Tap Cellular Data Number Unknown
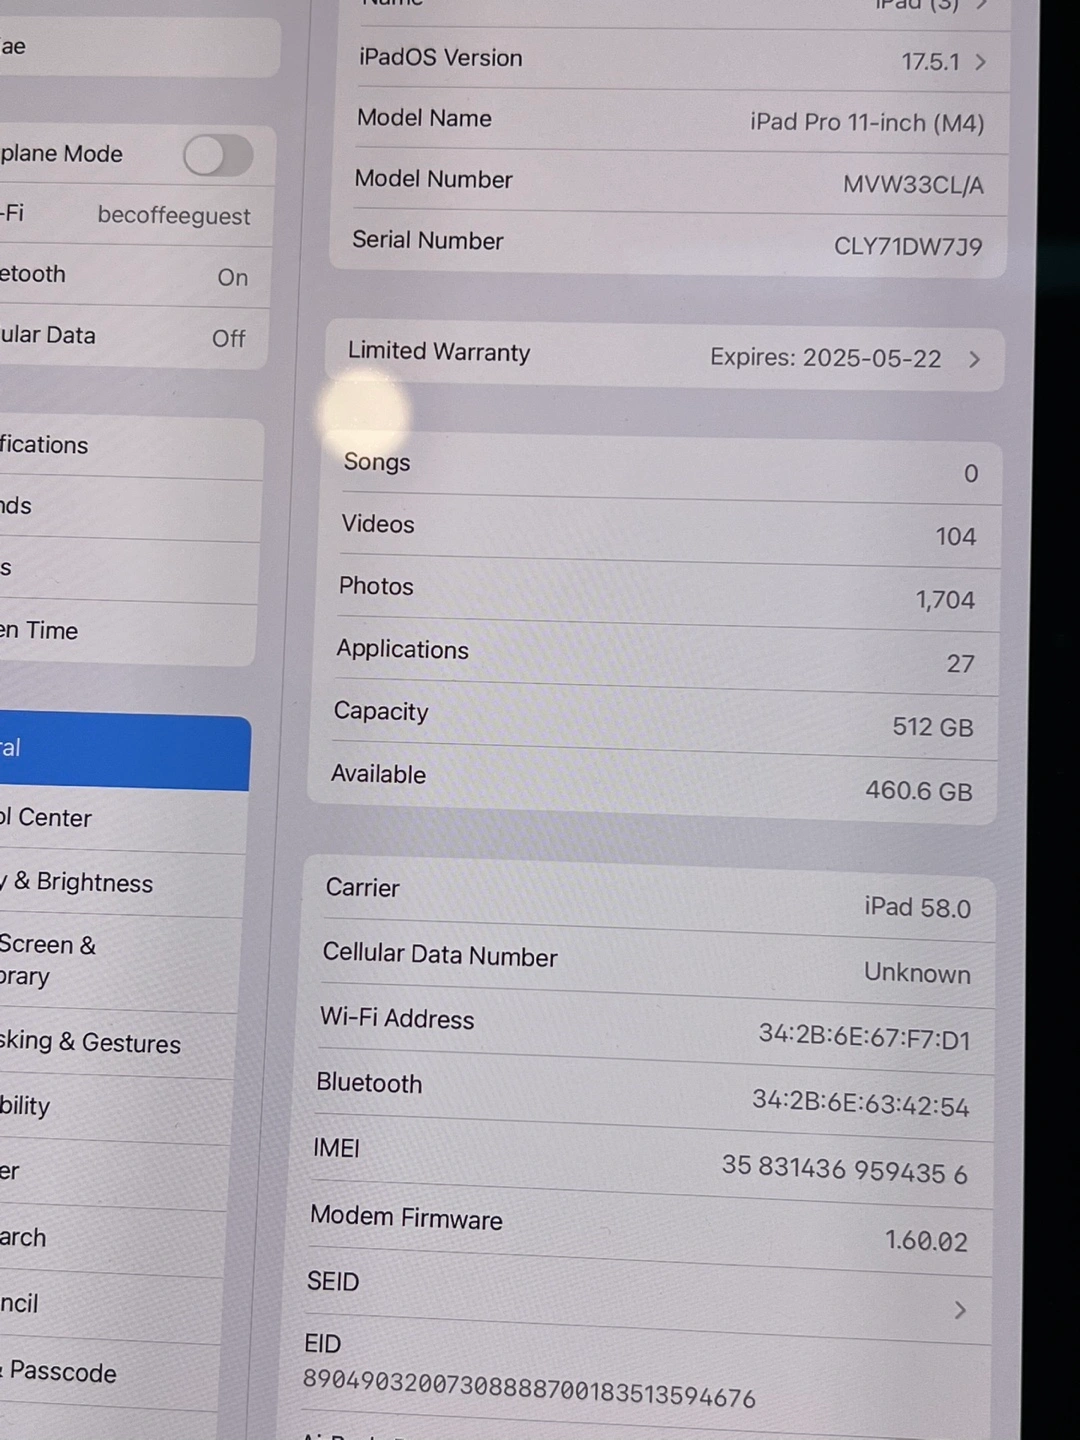 917,973
